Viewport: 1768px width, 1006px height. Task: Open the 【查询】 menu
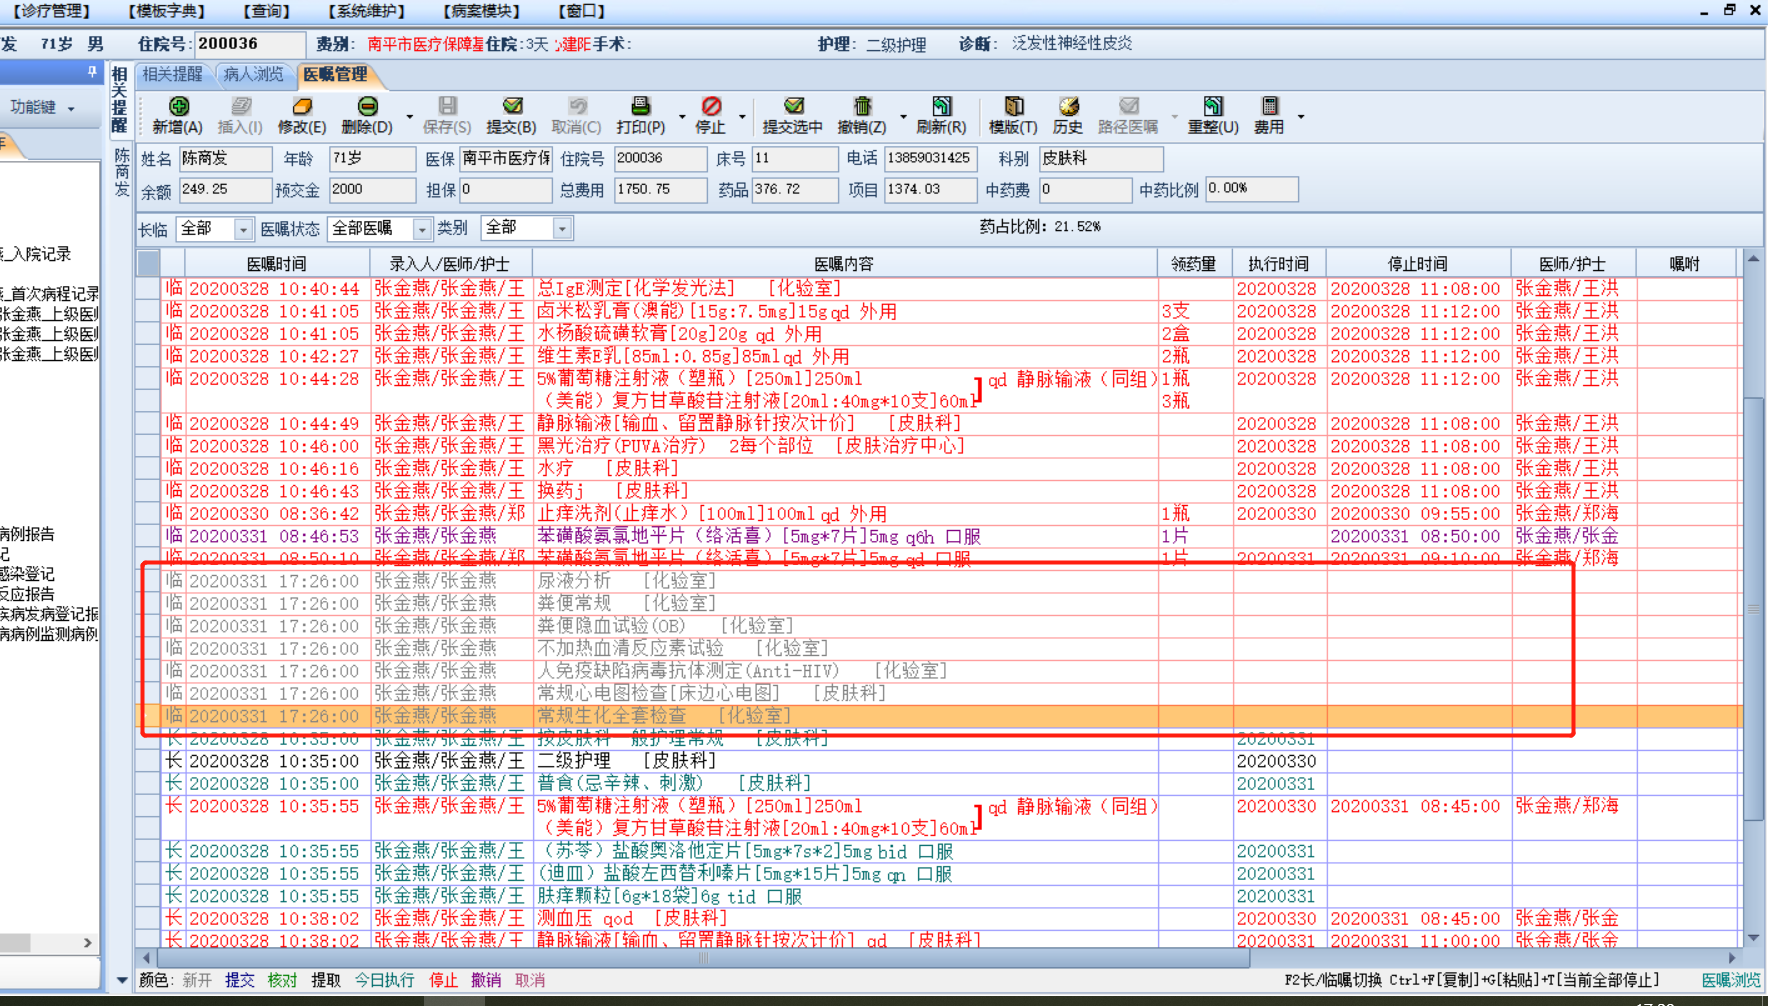(266, 11)
